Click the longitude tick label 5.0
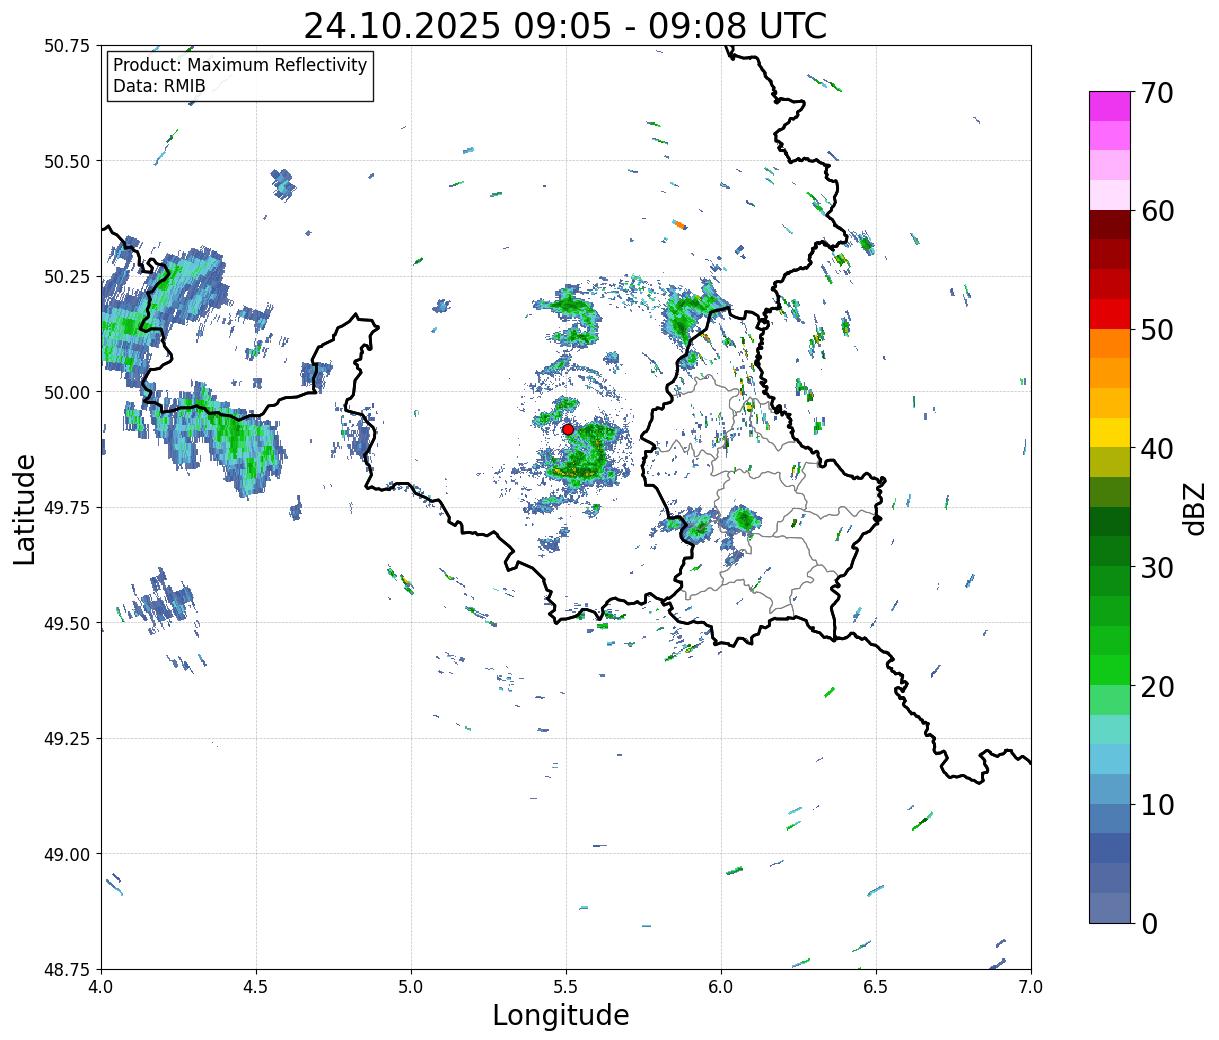1219x1040 pixels. (x=411, y=986)
